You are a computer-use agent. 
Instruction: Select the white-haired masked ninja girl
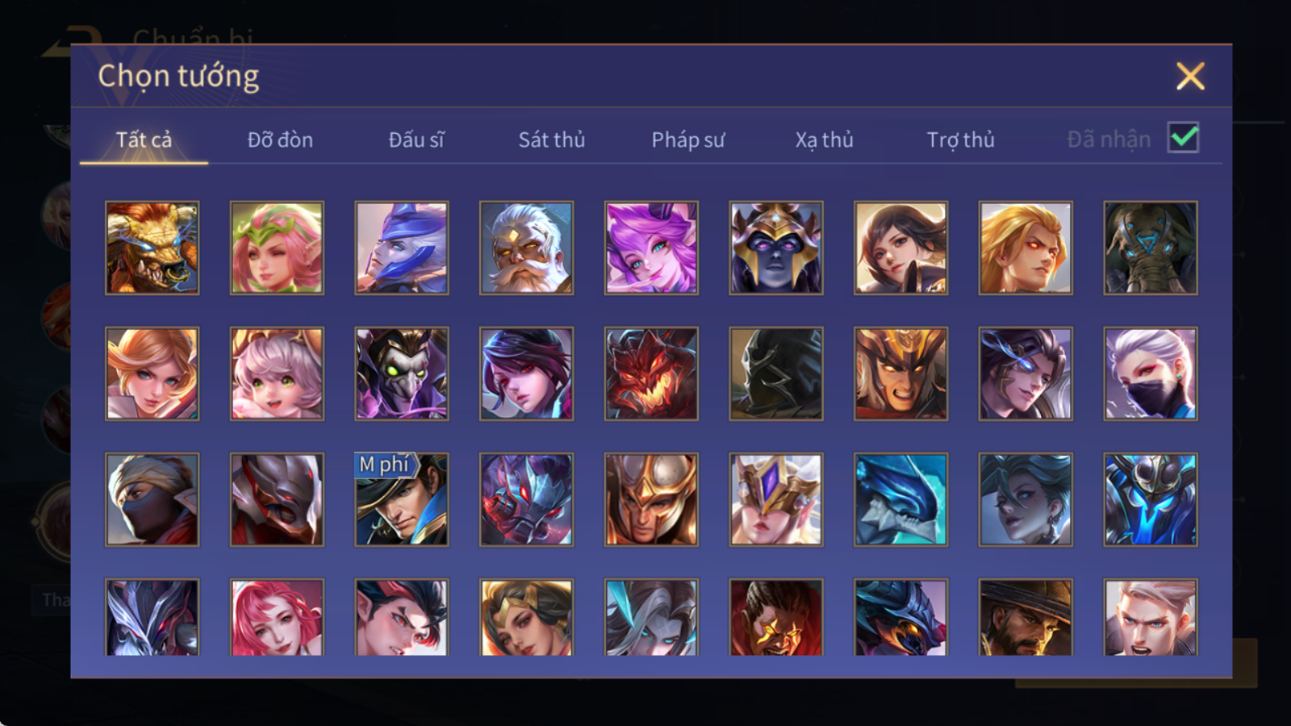[x=1150, y=374]
